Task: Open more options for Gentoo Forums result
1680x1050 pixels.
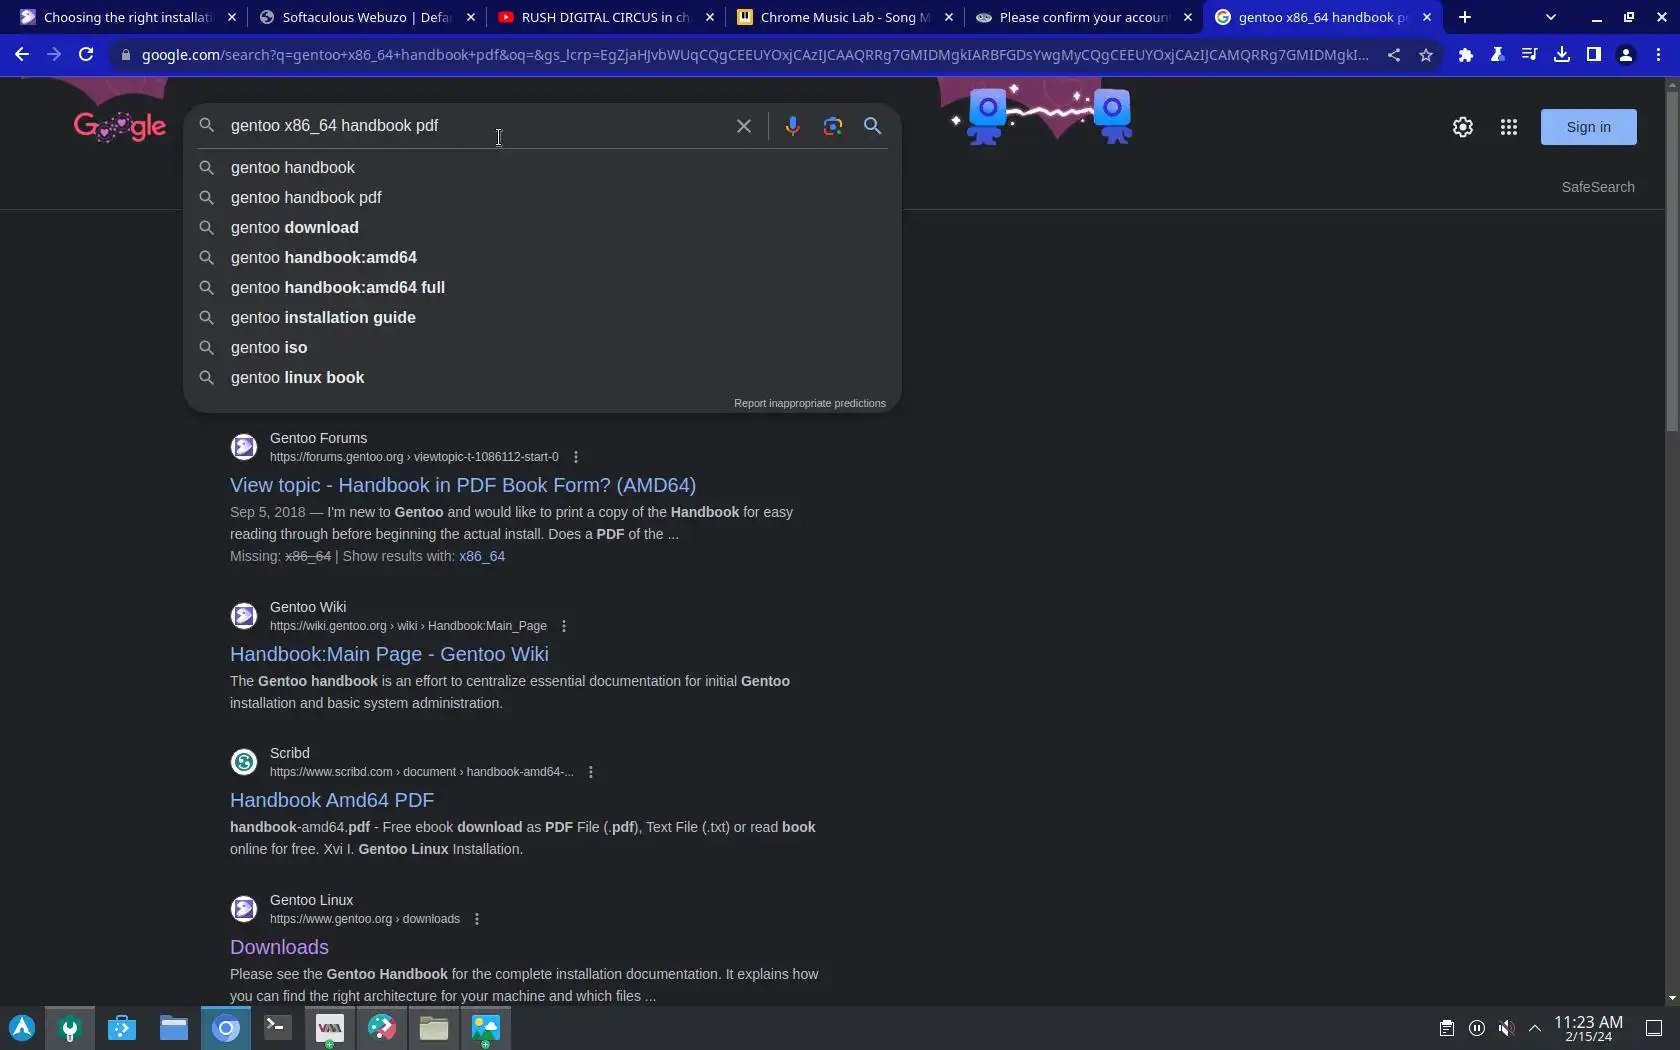Action: tap(575, 457)
